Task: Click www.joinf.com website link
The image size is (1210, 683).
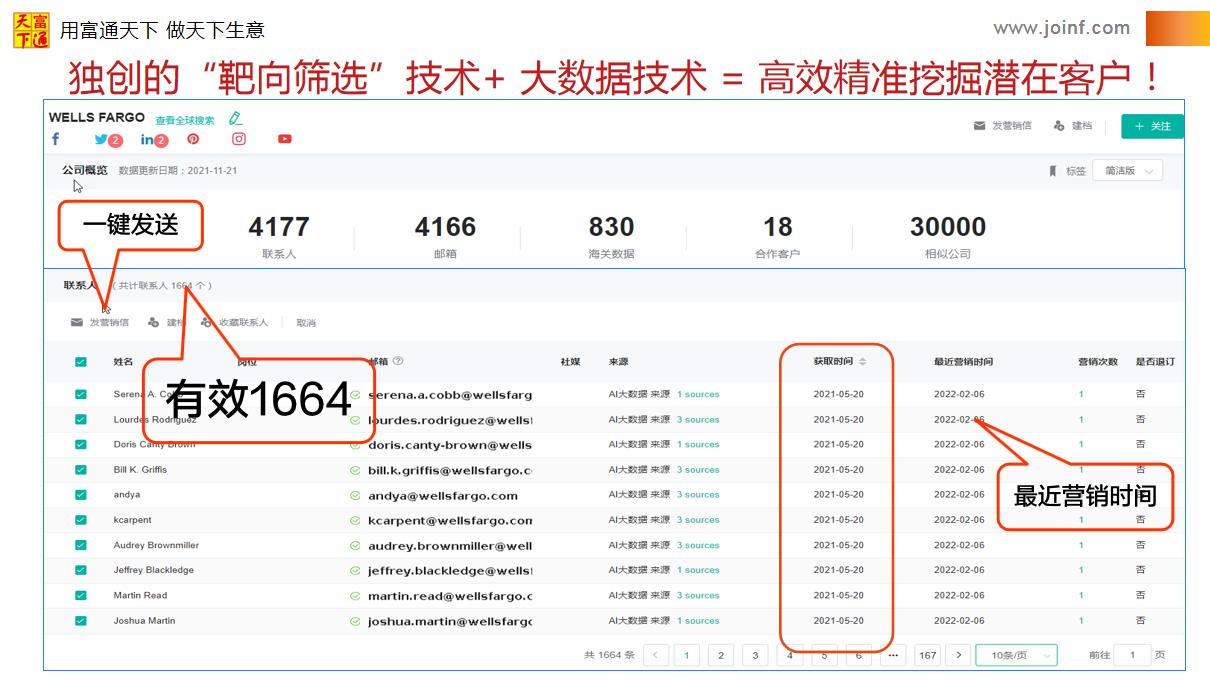Action: pos(1061,28)
